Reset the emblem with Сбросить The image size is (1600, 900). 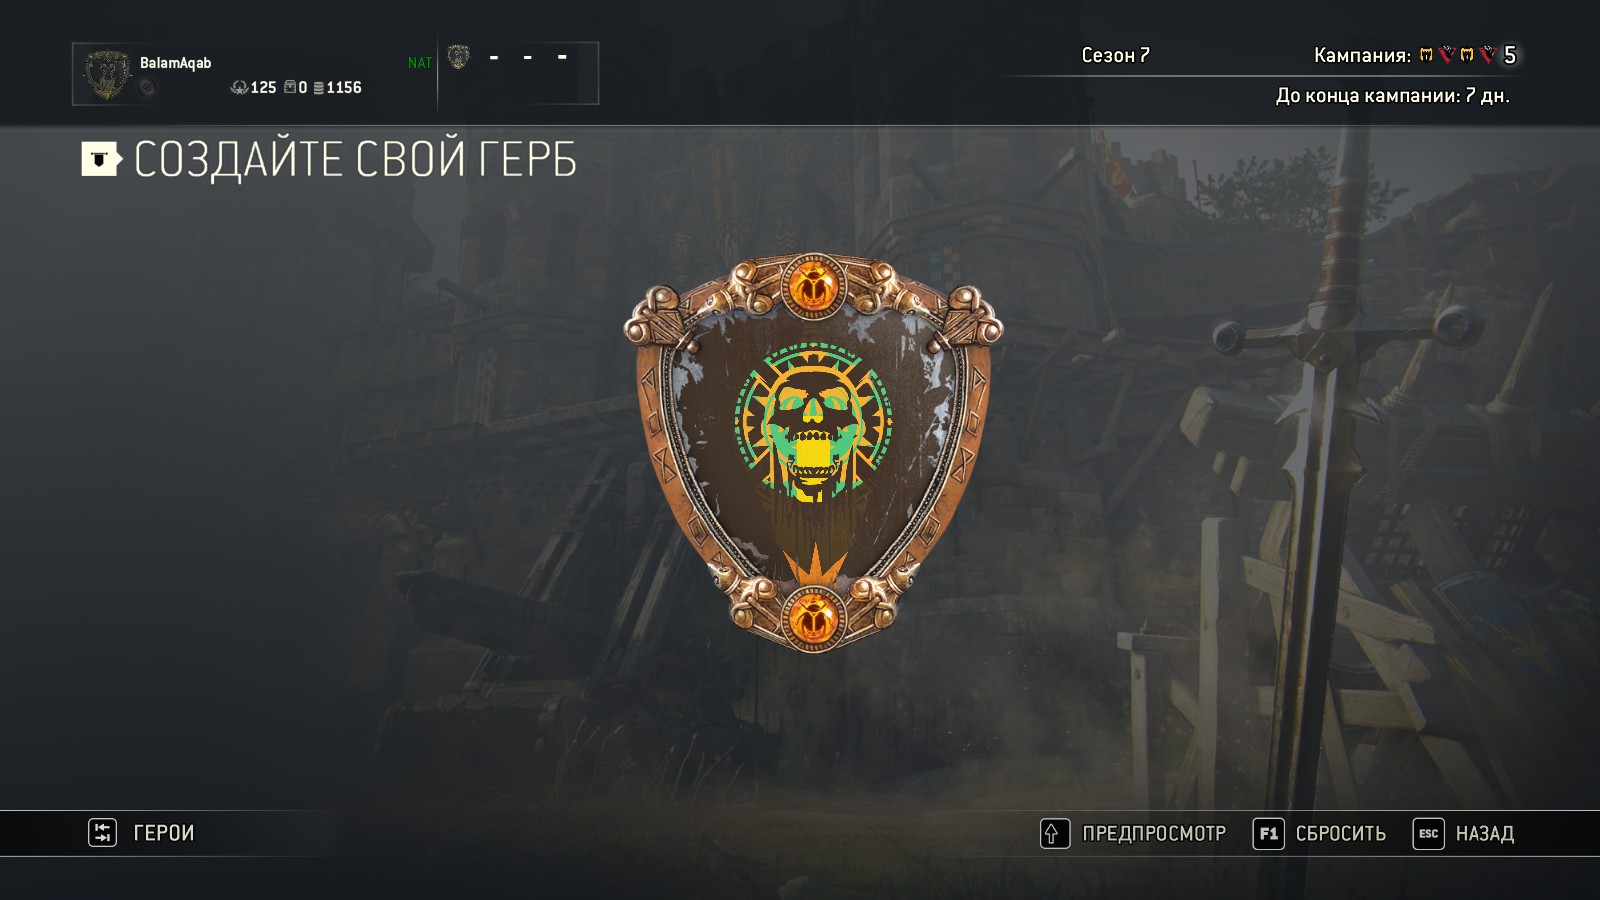pos(1341,834)
